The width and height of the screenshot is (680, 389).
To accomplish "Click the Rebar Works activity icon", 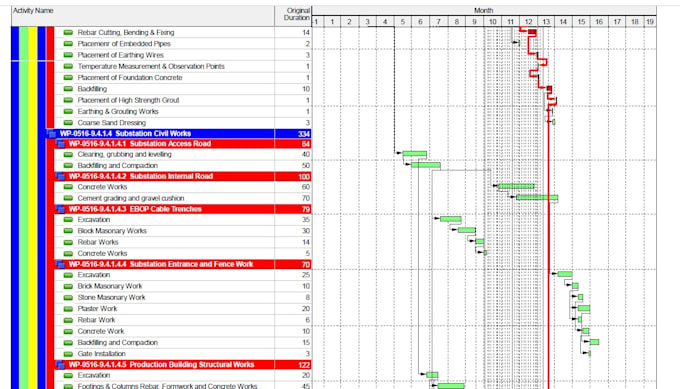I will tap(68, 242).
